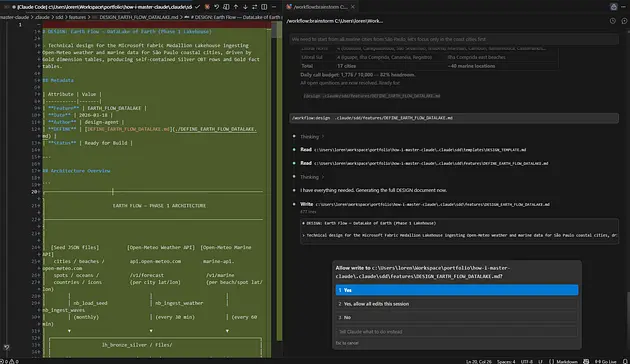
Task: Split the editor using the split layout icon
Action: point(264,7)
